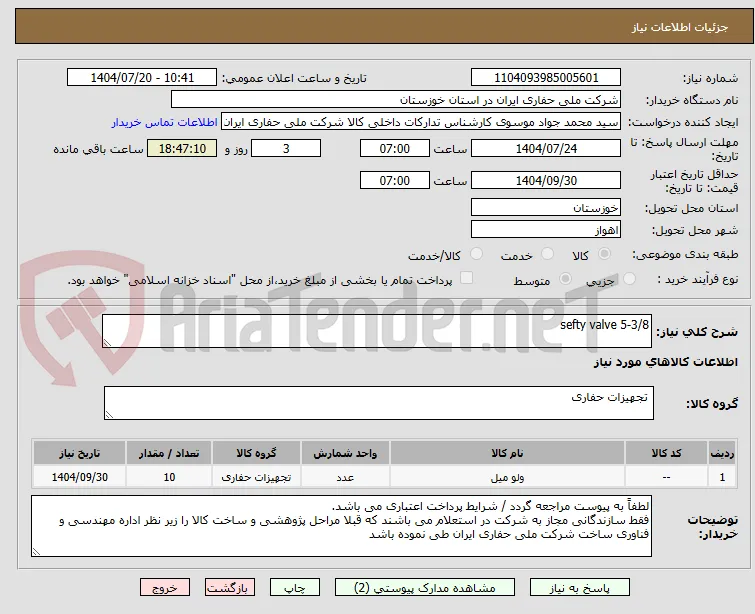Click the نام کالا column header
755x614 pixels.
pos(508,453)
